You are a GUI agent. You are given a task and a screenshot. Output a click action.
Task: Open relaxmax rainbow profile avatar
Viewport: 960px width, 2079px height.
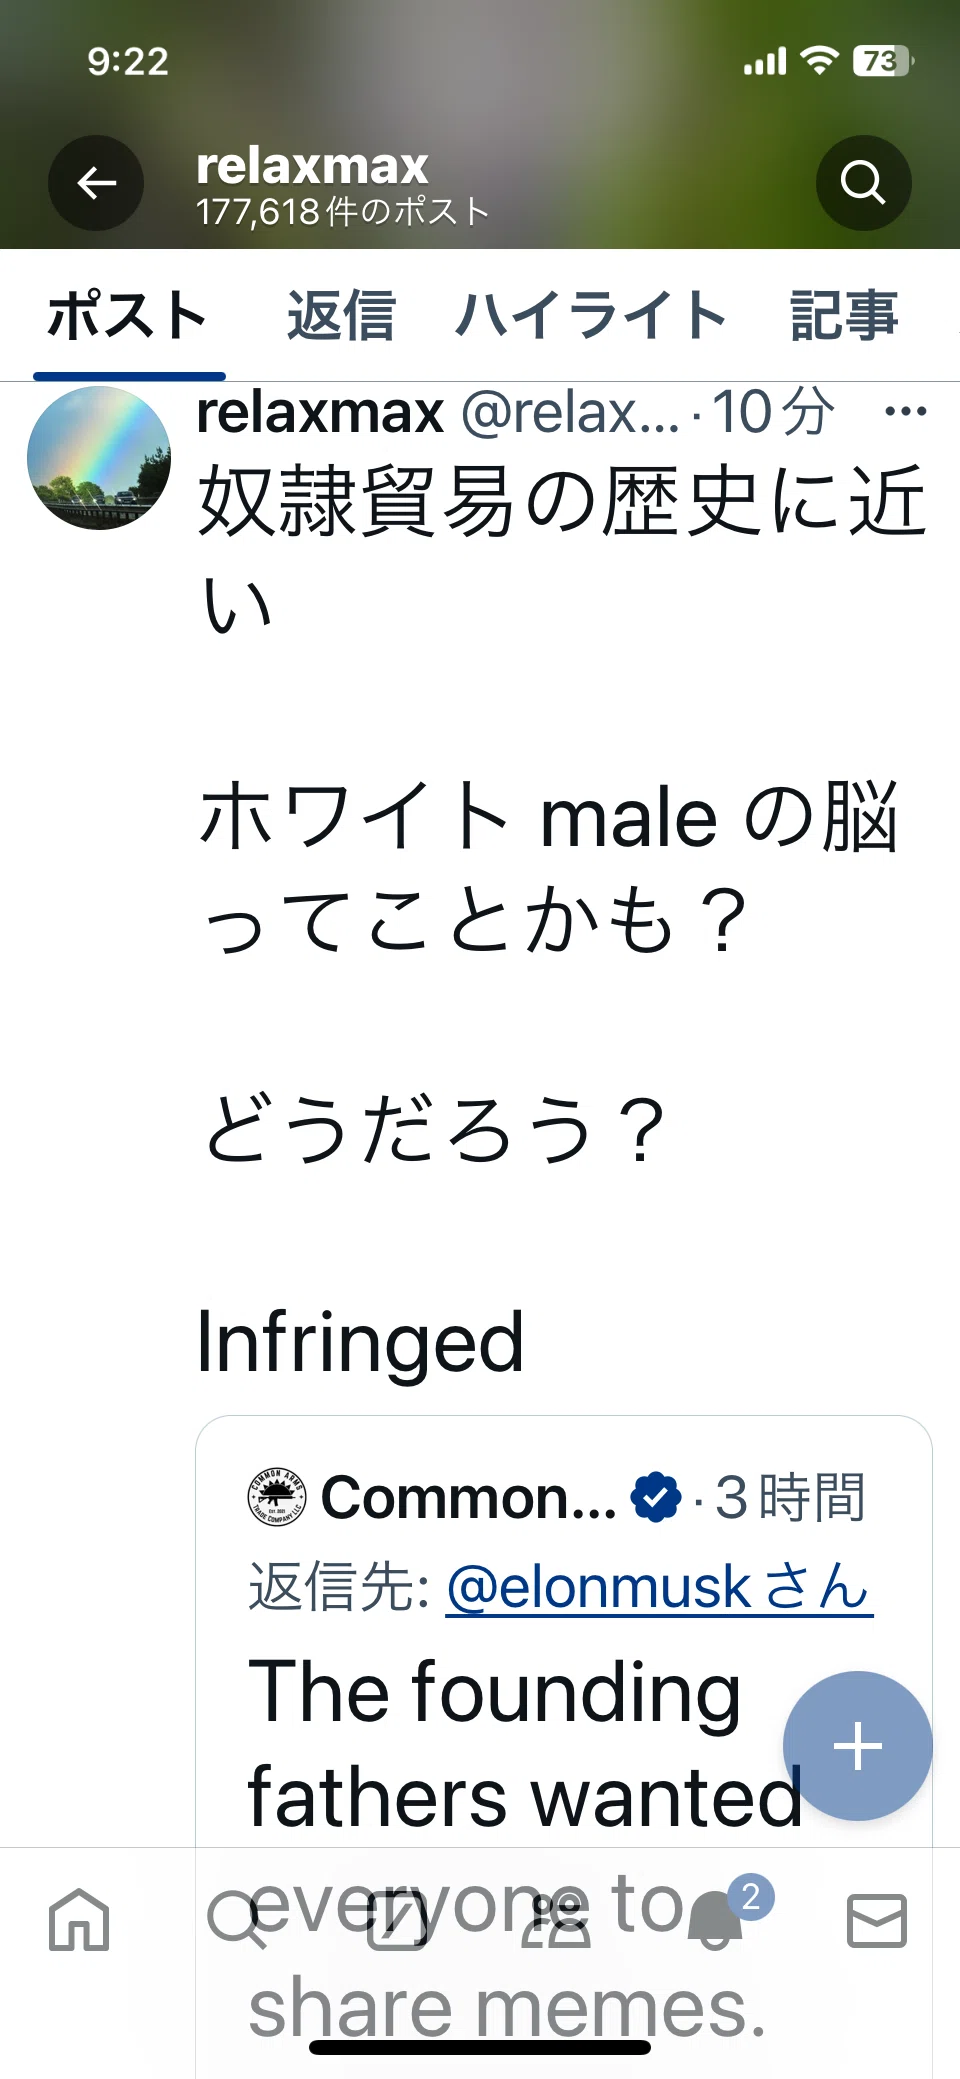coord(99,458)
